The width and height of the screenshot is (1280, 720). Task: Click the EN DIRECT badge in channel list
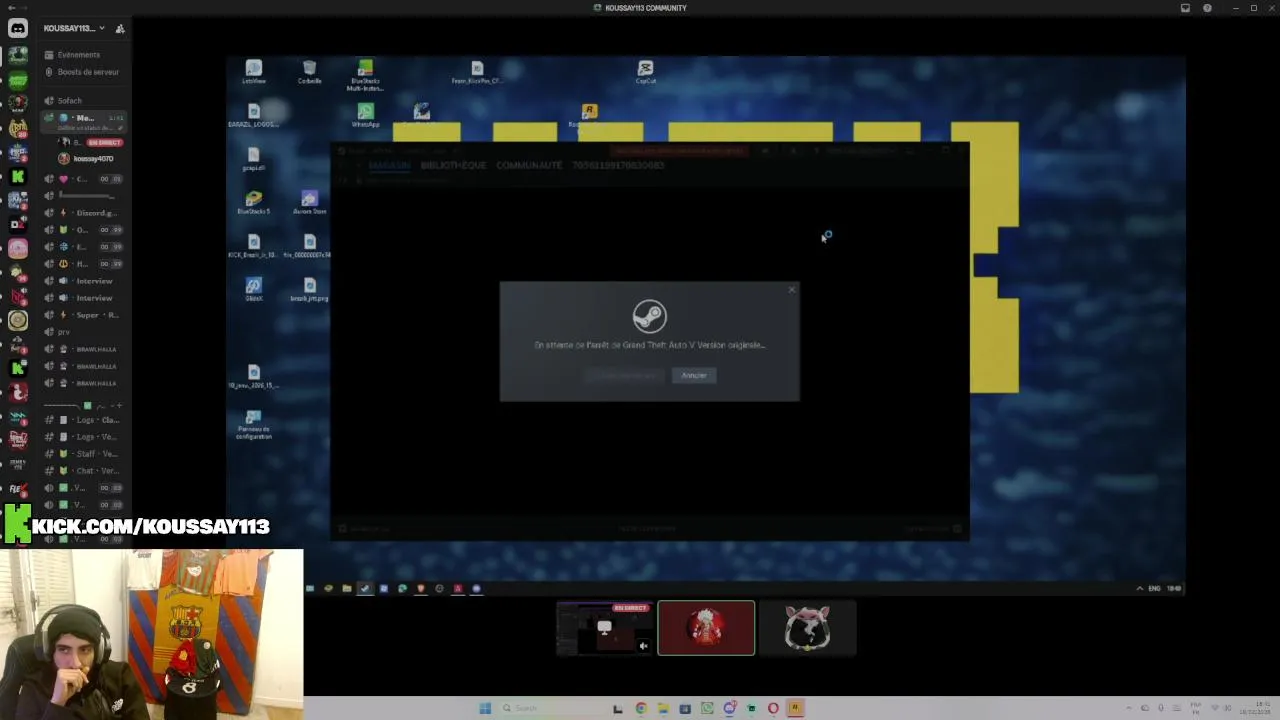(105, 143)
